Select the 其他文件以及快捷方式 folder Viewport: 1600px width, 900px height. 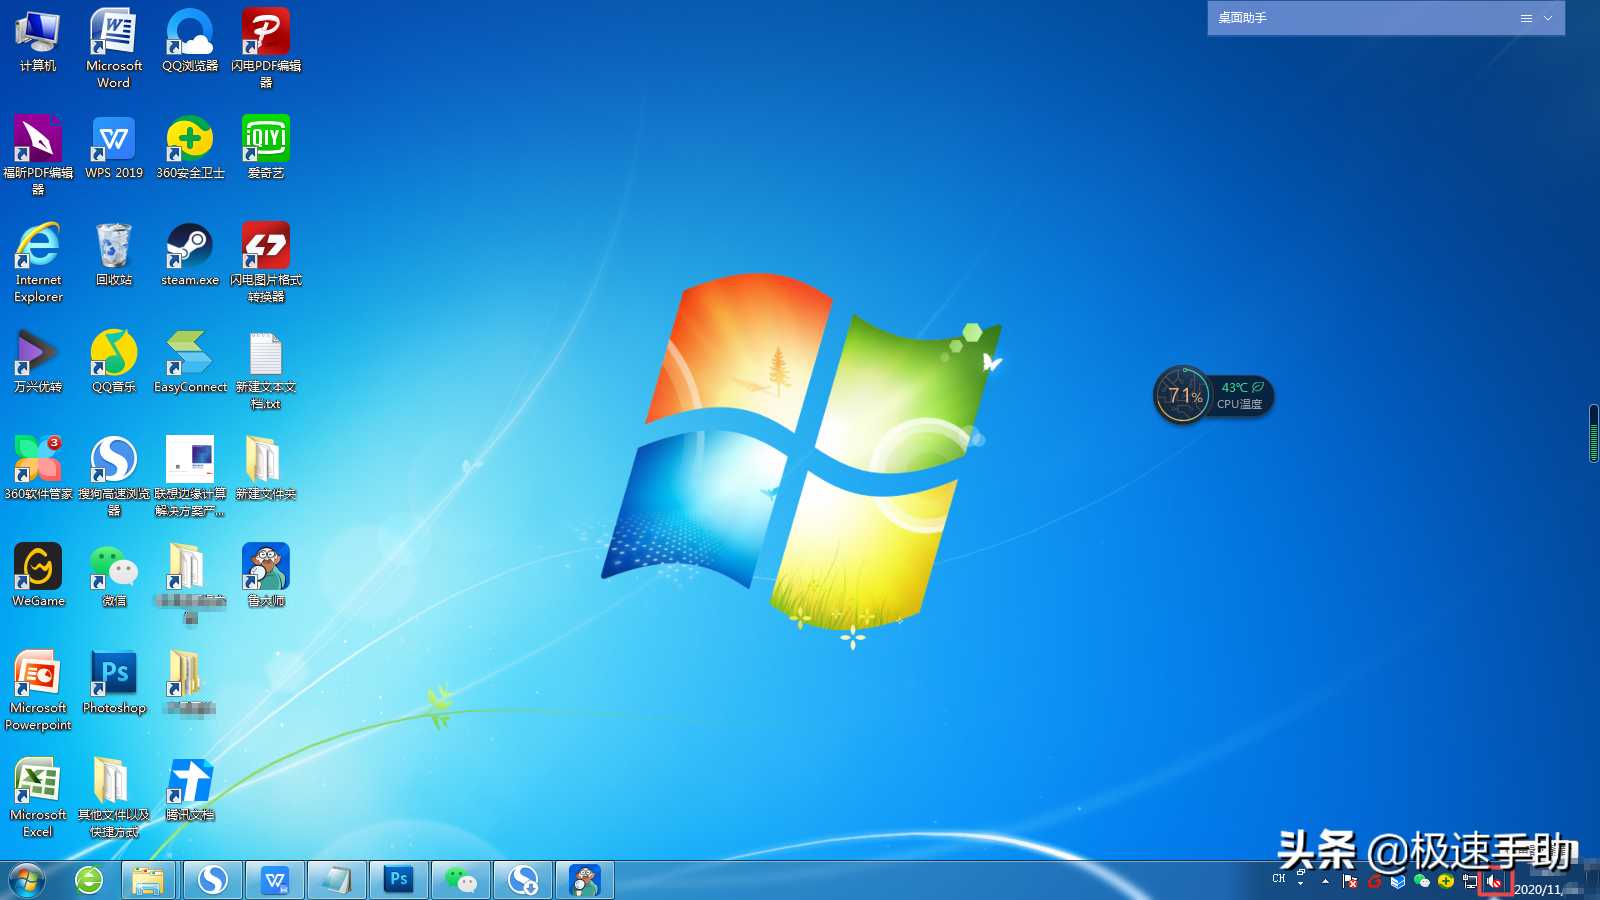click(x=114, y=797)
